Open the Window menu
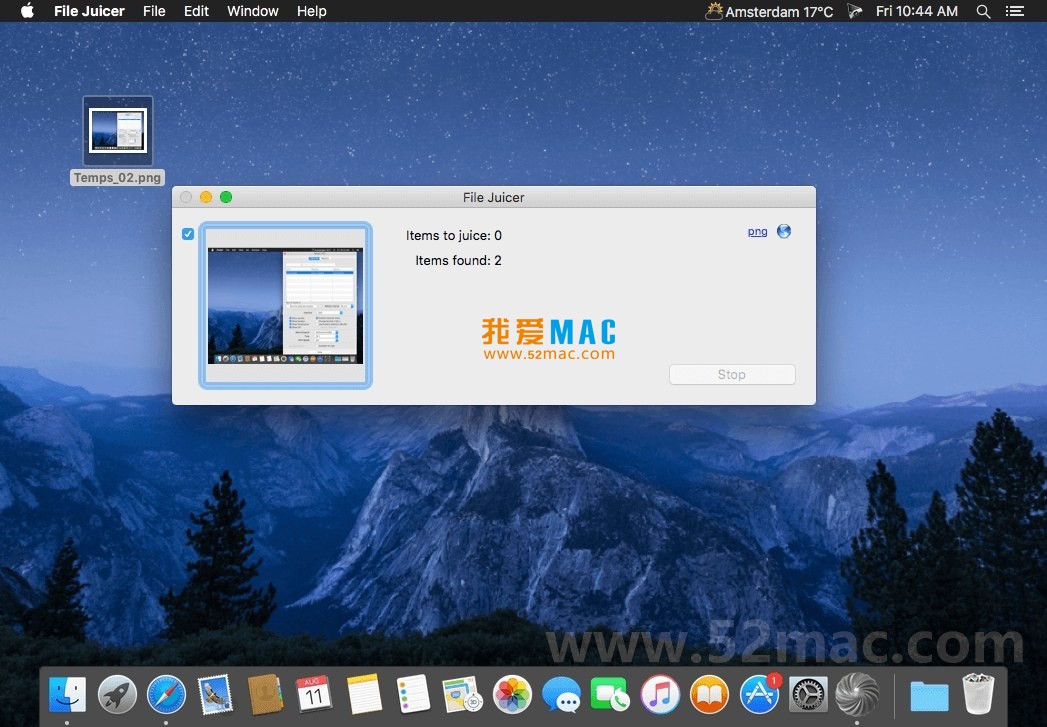Screen dimensions: 1047x727 (x=252, y=11)
